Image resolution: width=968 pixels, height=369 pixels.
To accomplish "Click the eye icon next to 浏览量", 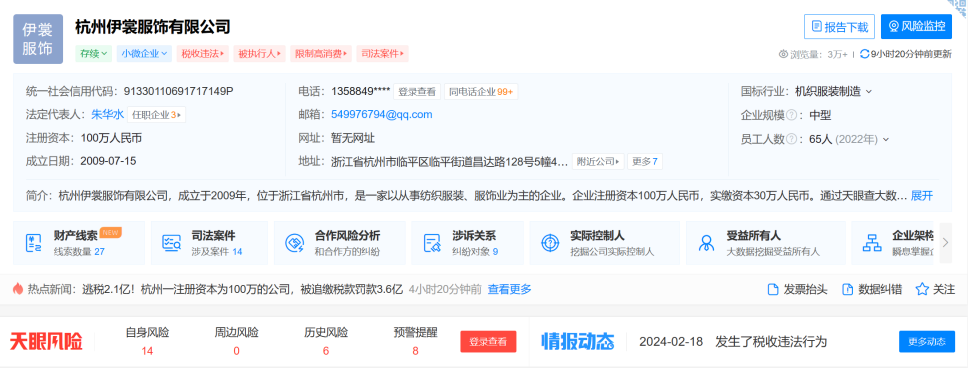I will (784, 54).
